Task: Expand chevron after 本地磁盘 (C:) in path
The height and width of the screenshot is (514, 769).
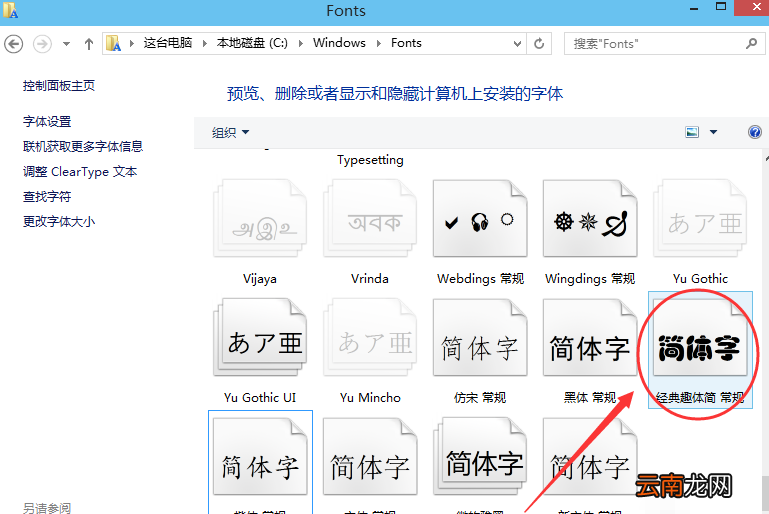Action: (301, 44)
